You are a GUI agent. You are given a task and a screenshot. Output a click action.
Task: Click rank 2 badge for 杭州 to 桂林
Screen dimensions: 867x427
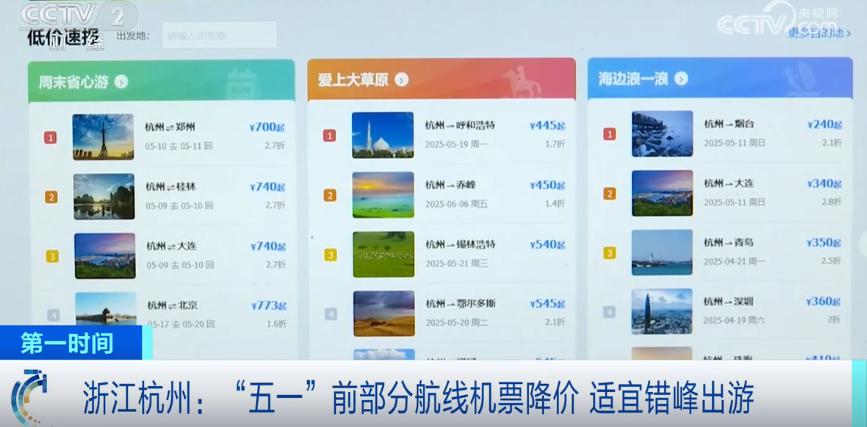pos(51,197)
